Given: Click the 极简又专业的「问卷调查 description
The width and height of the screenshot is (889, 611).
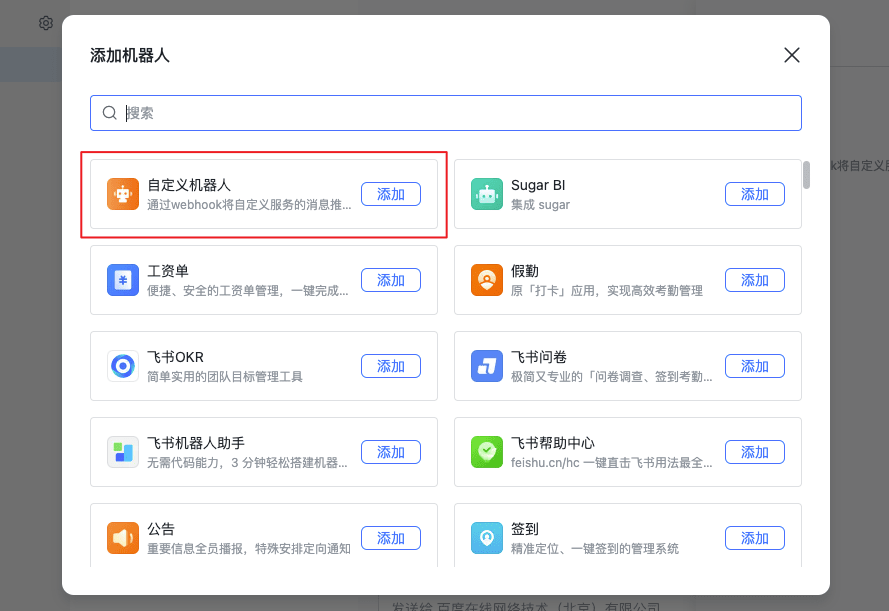Looking at the screenshot, I should [x=611, y=376].
